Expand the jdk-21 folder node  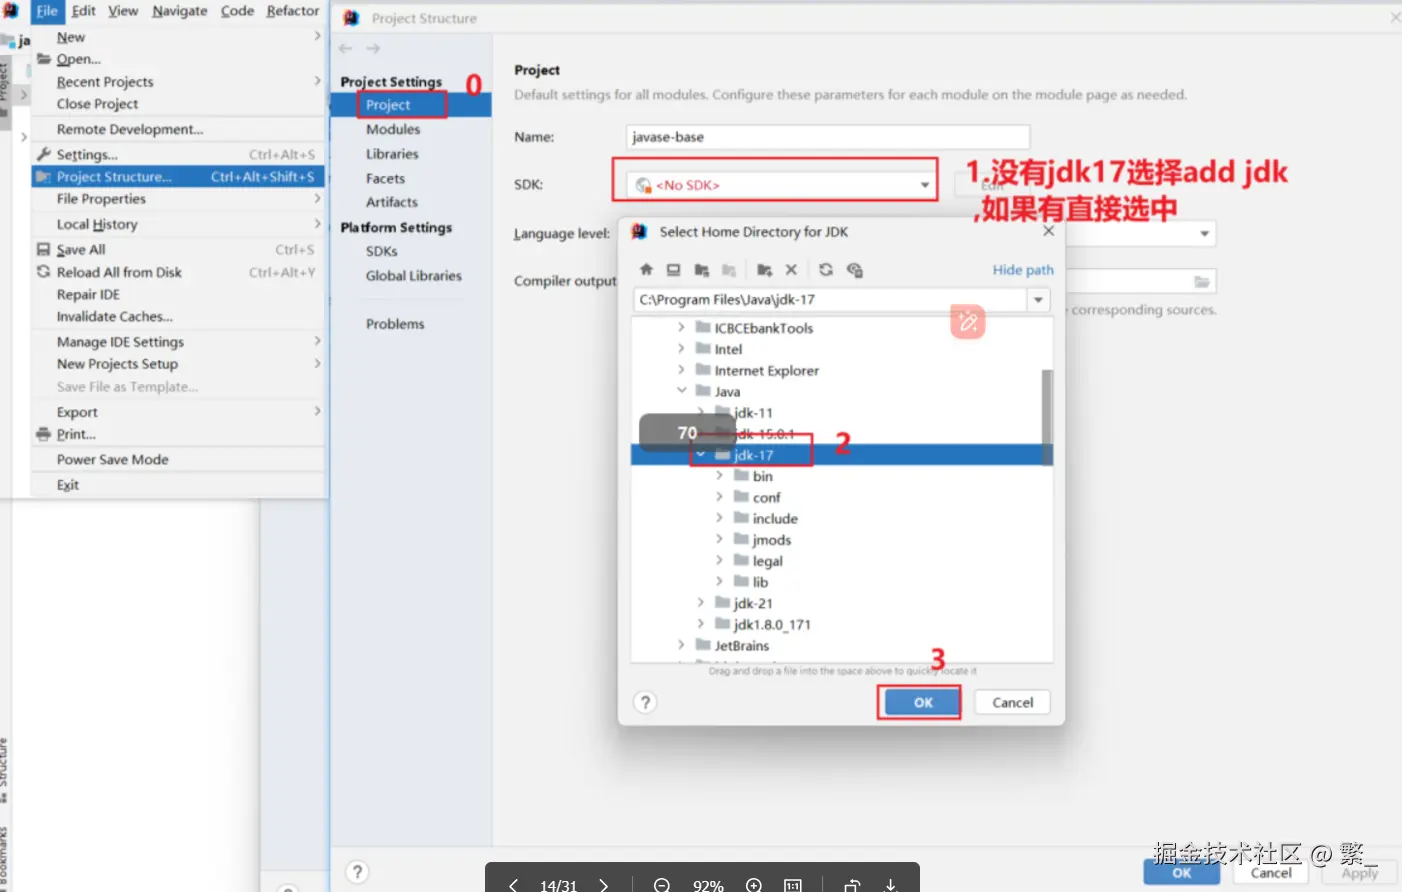click(700, 603)
